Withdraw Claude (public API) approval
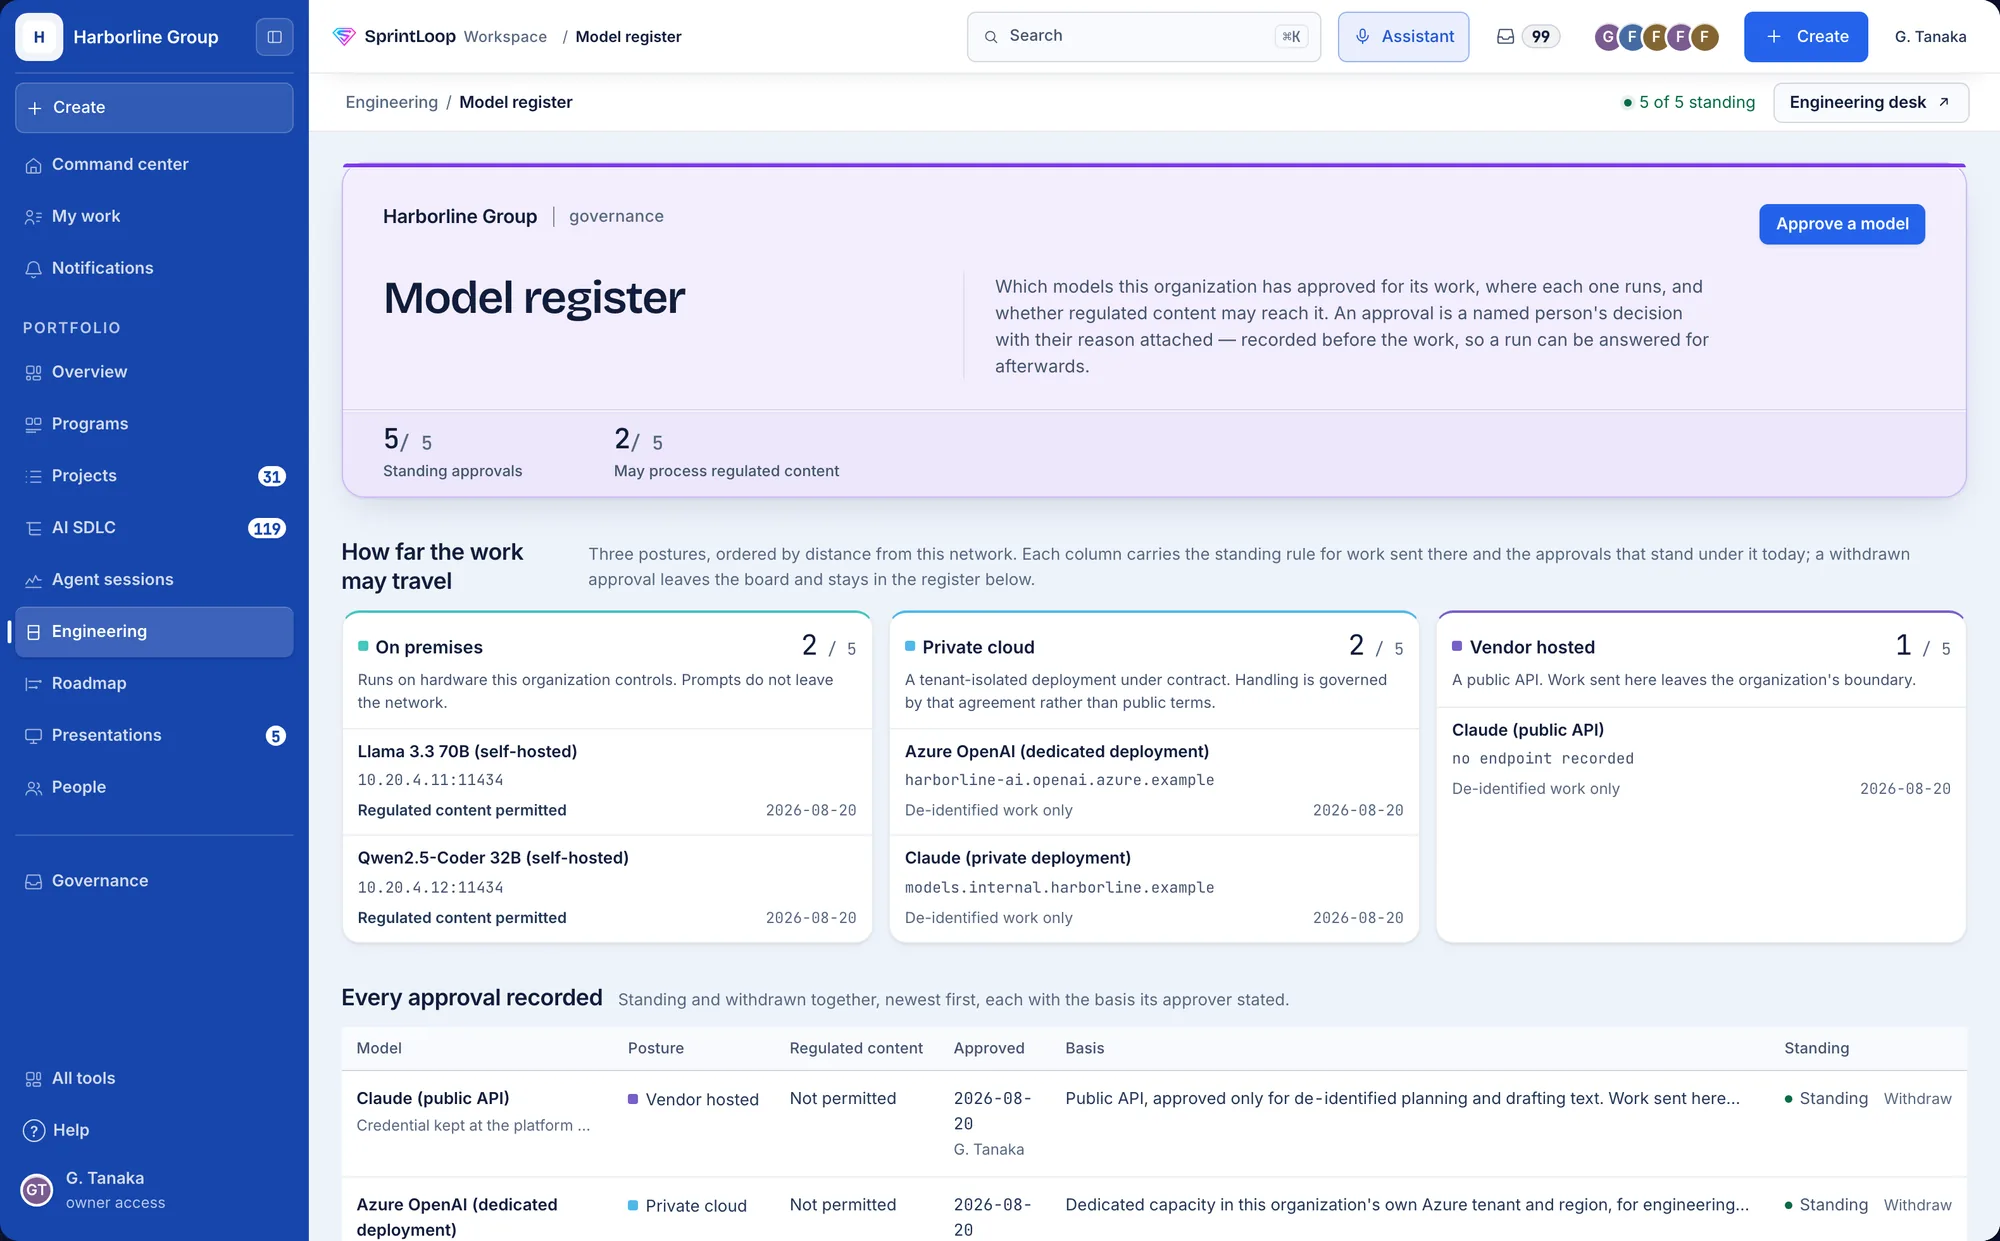Image resolution: width=2000 pixels, height=1241 pixels. click(x=1917, y=1099)
